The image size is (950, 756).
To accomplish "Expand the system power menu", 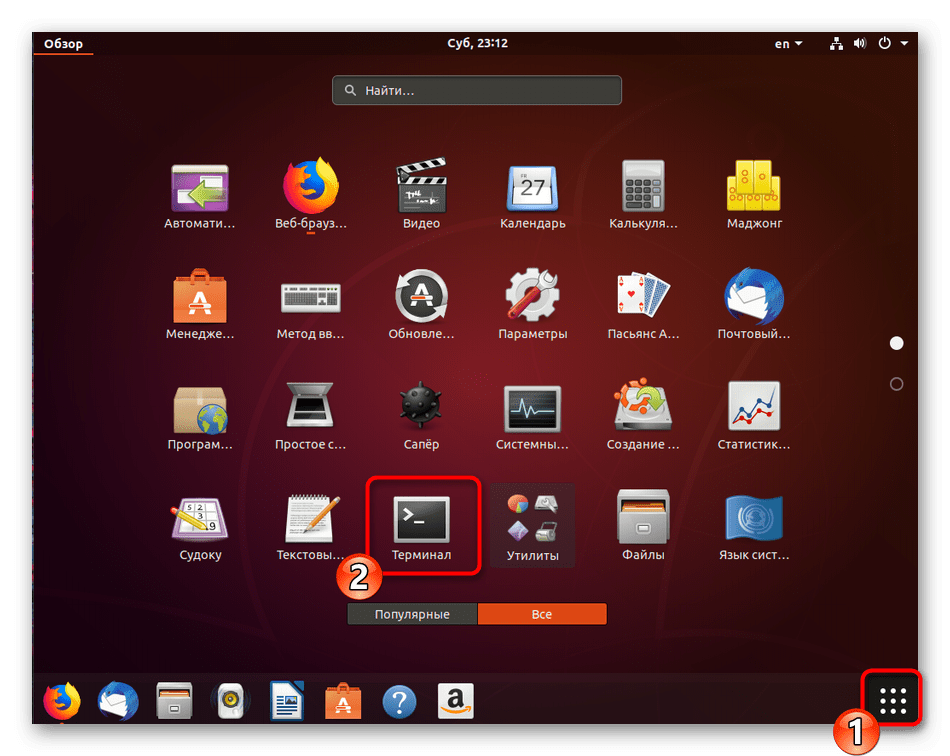I will pos(892,44).
